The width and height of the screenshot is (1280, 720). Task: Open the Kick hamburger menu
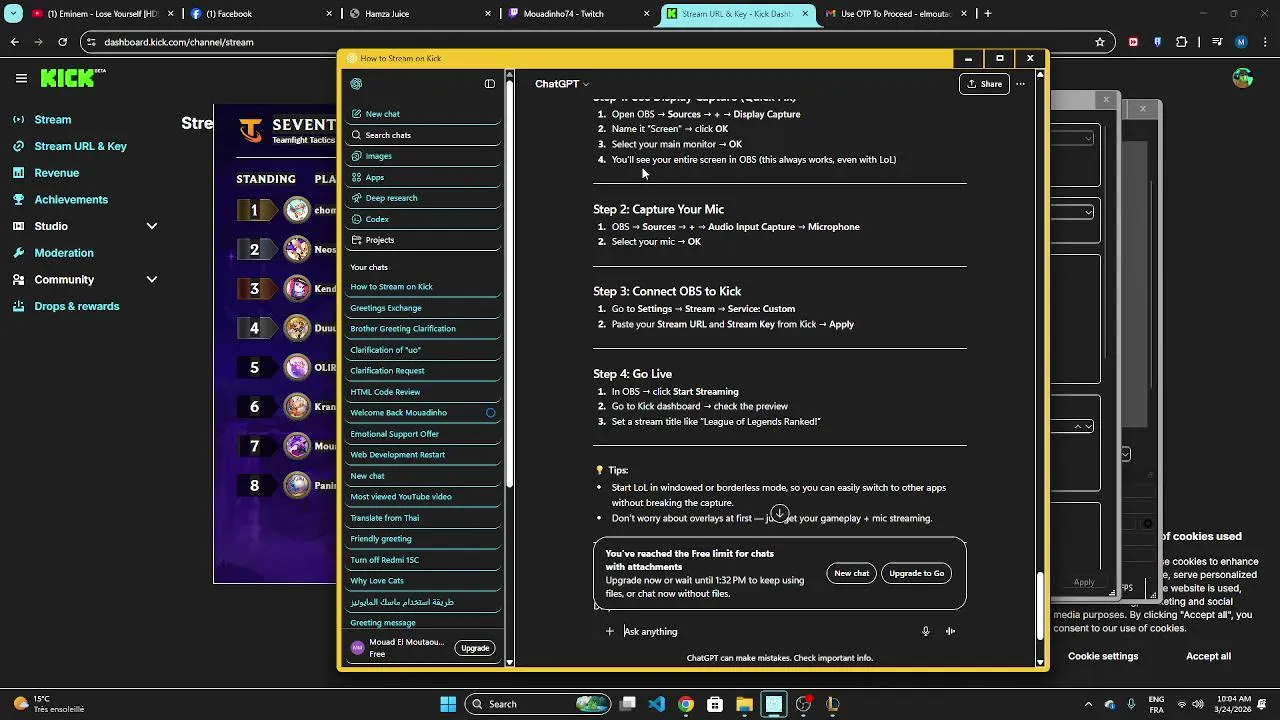pos(21,78)
